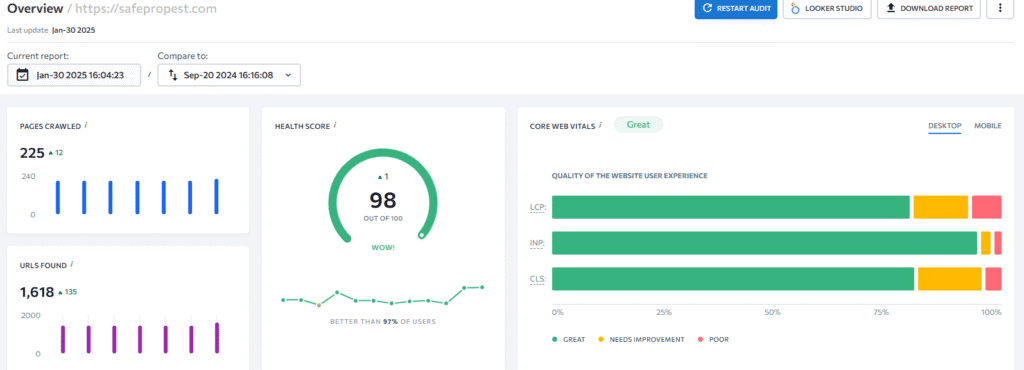The image size is (1024, 370).
Task: Click the CLS metric label
Action: [x=538, y=279]
